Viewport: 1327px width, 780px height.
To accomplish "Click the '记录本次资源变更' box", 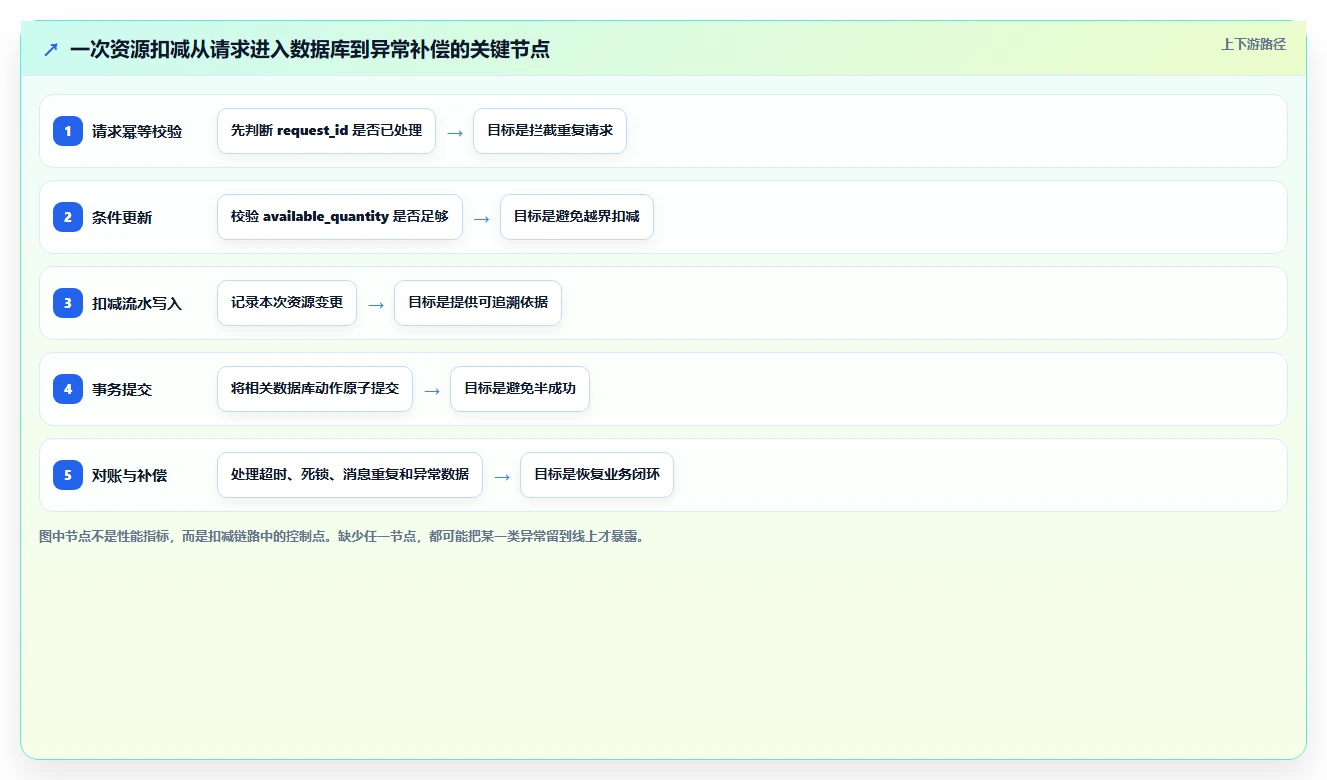I will [287, 303].
